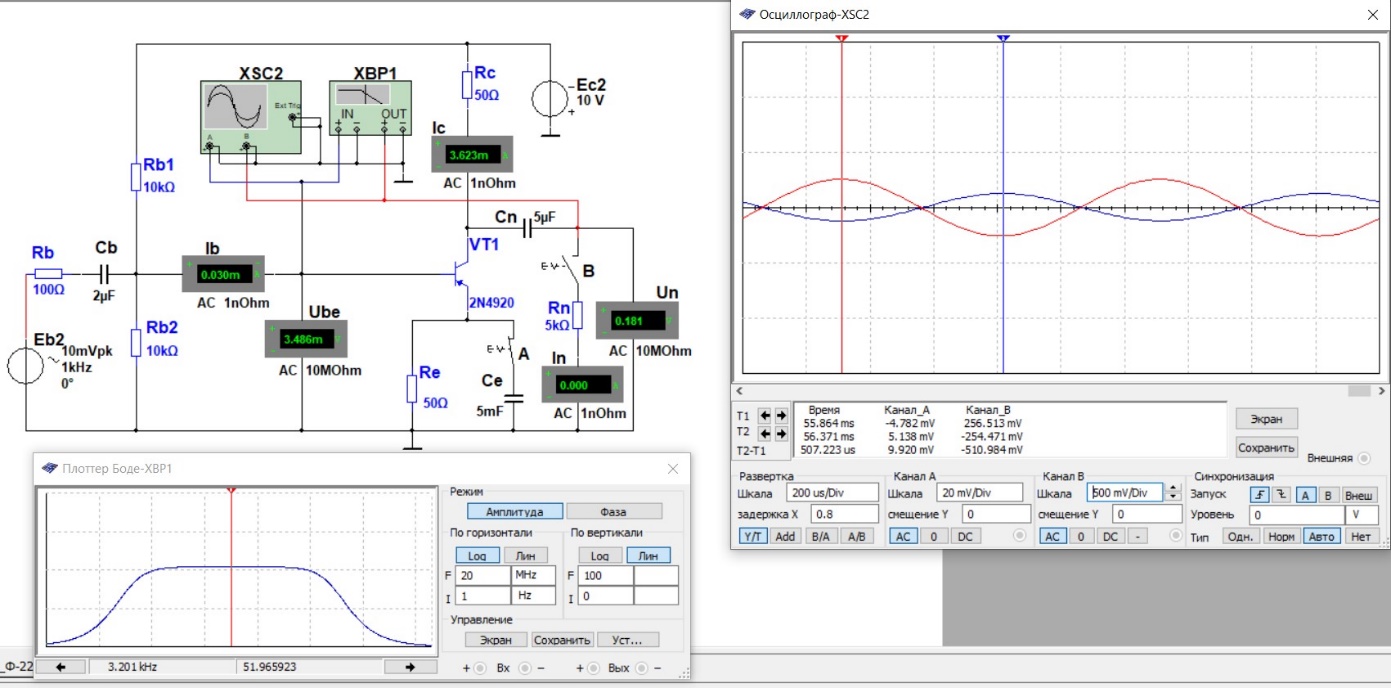1391x688 pixels.
Task: Toggle Add mode in Развертка section
Action: click(787, 536)
